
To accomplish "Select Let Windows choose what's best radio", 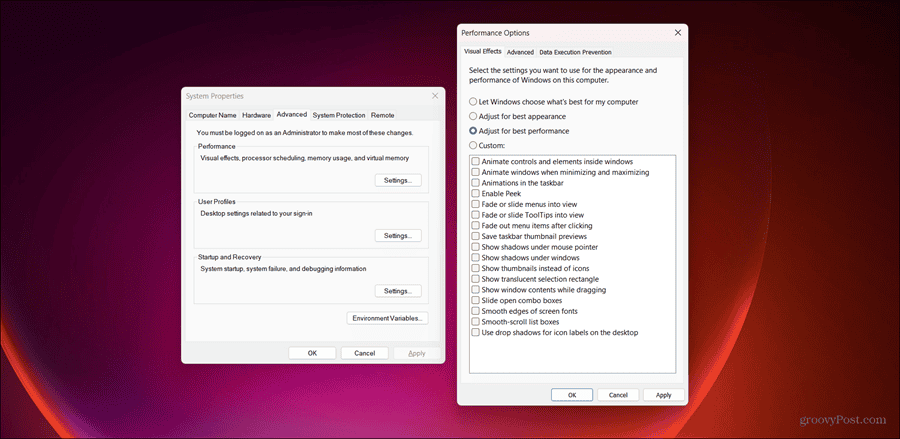I will click(x=473, y=102).
